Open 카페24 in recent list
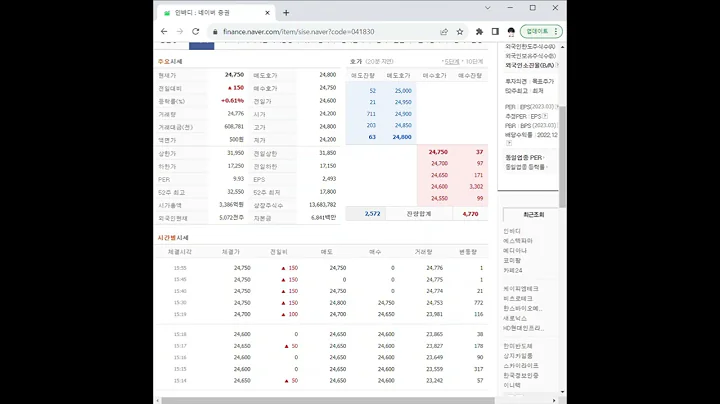The height and width of the screenshot is (404, 720). pyautogui.click(x=512, y=270)
